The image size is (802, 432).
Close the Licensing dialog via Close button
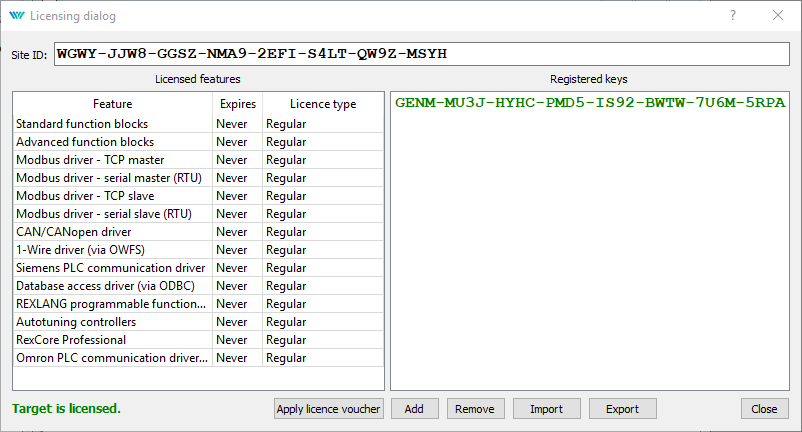tap(764, 409)
